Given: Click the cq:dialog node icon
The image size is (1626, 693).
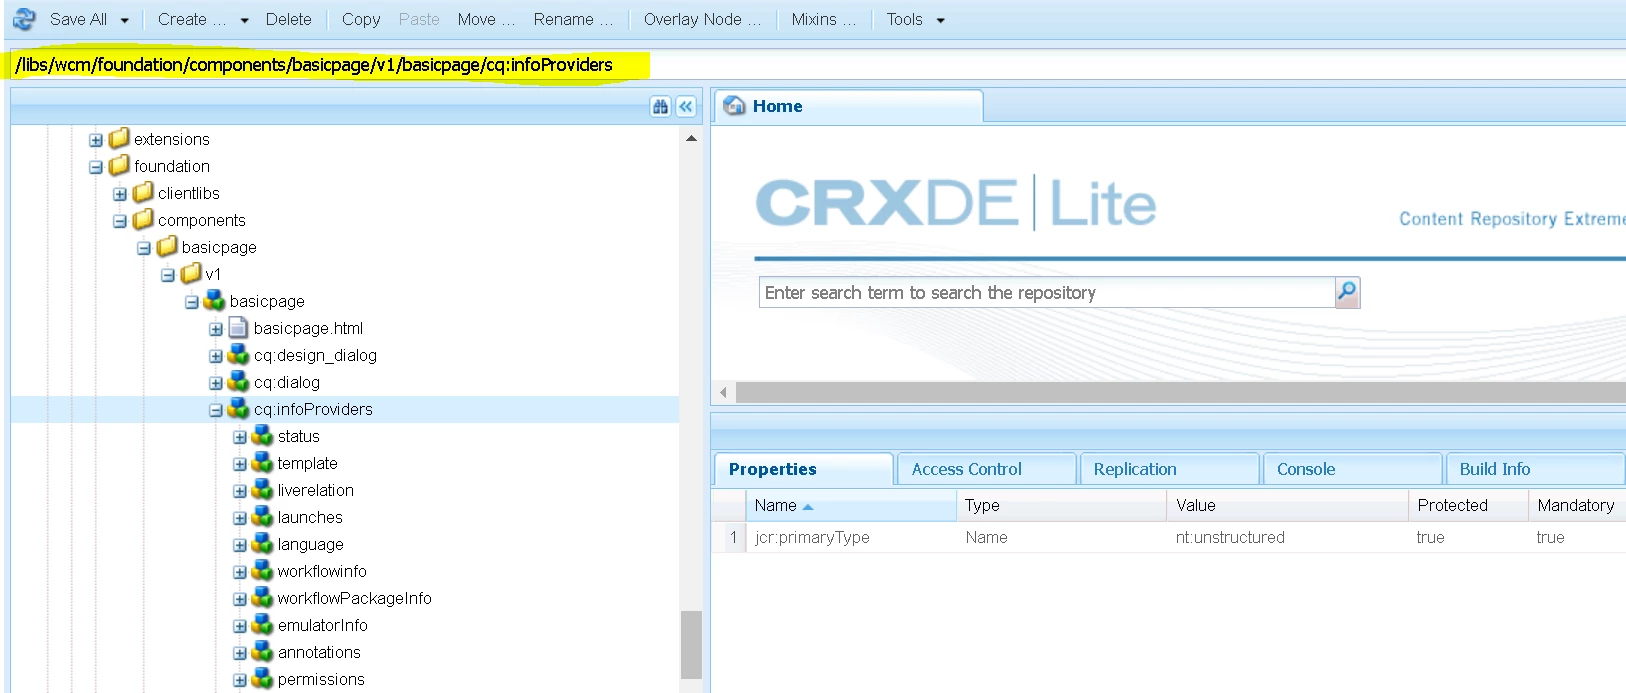Looking at the screenshot, I should 238,381.
